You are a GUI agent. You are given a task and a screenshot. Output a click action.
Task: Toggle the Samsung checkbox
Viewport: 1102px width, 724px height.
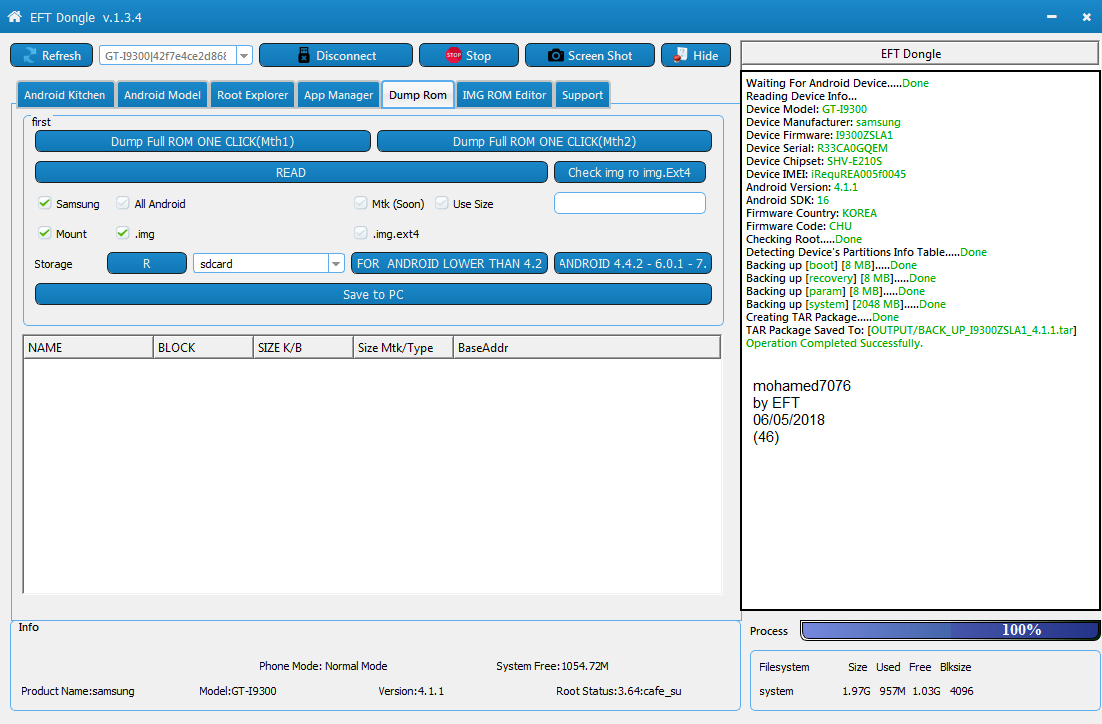44,203
